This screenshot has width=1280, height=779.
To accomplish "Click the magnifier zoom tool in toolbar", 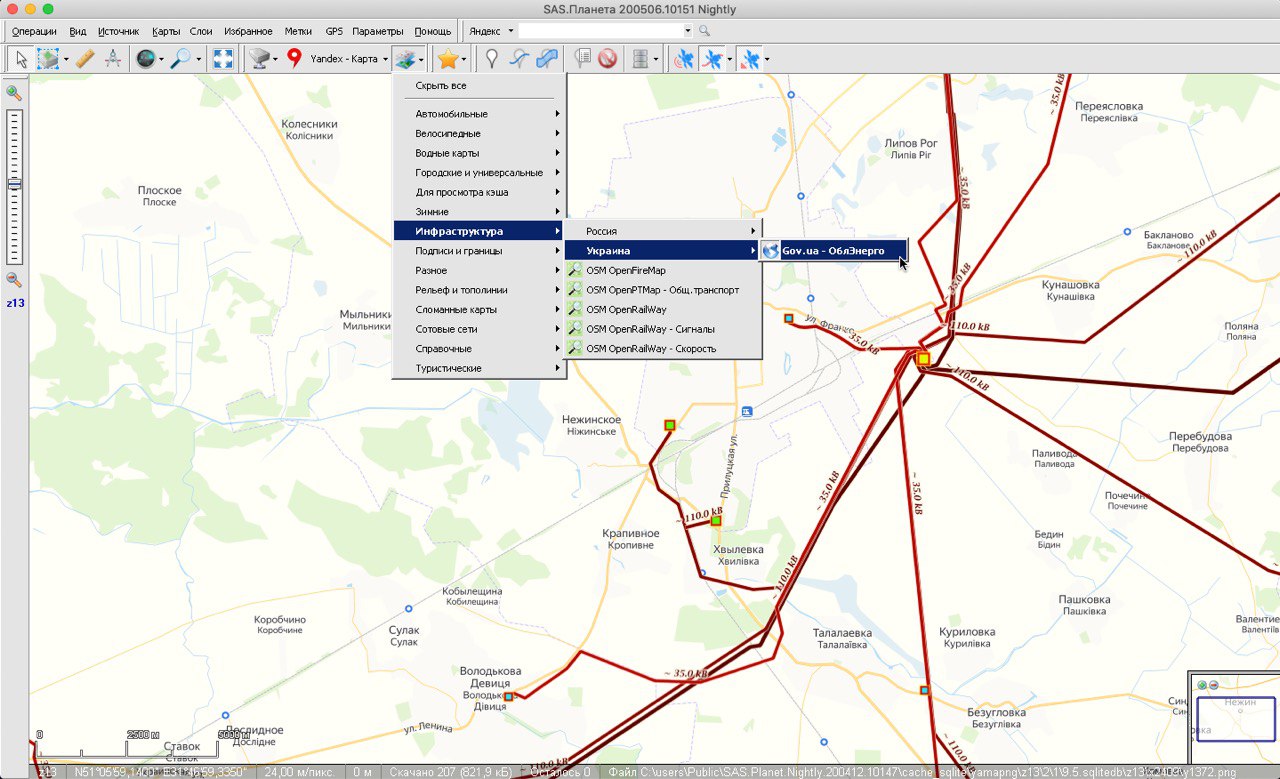I will (181, 59).
